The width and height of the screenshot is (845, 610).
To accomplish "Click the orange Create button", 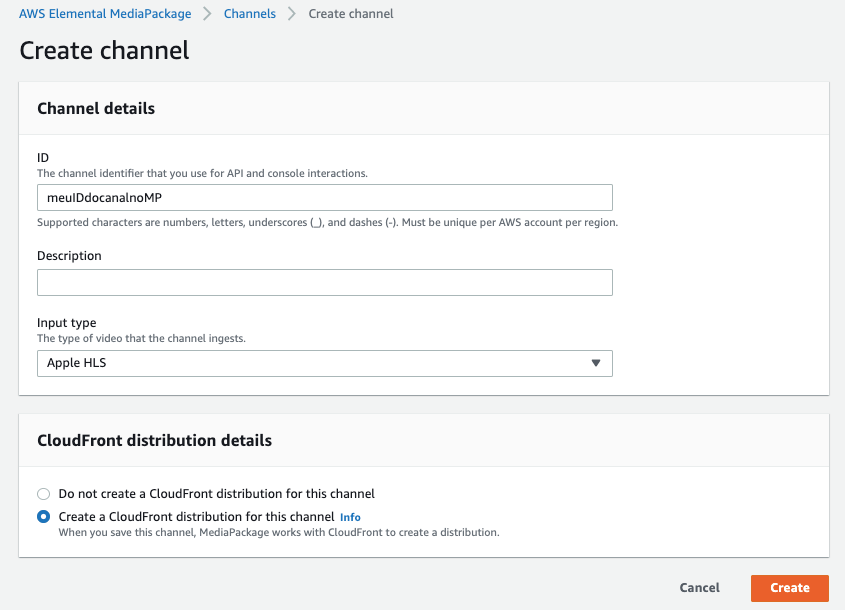I will tap(789, 588).
